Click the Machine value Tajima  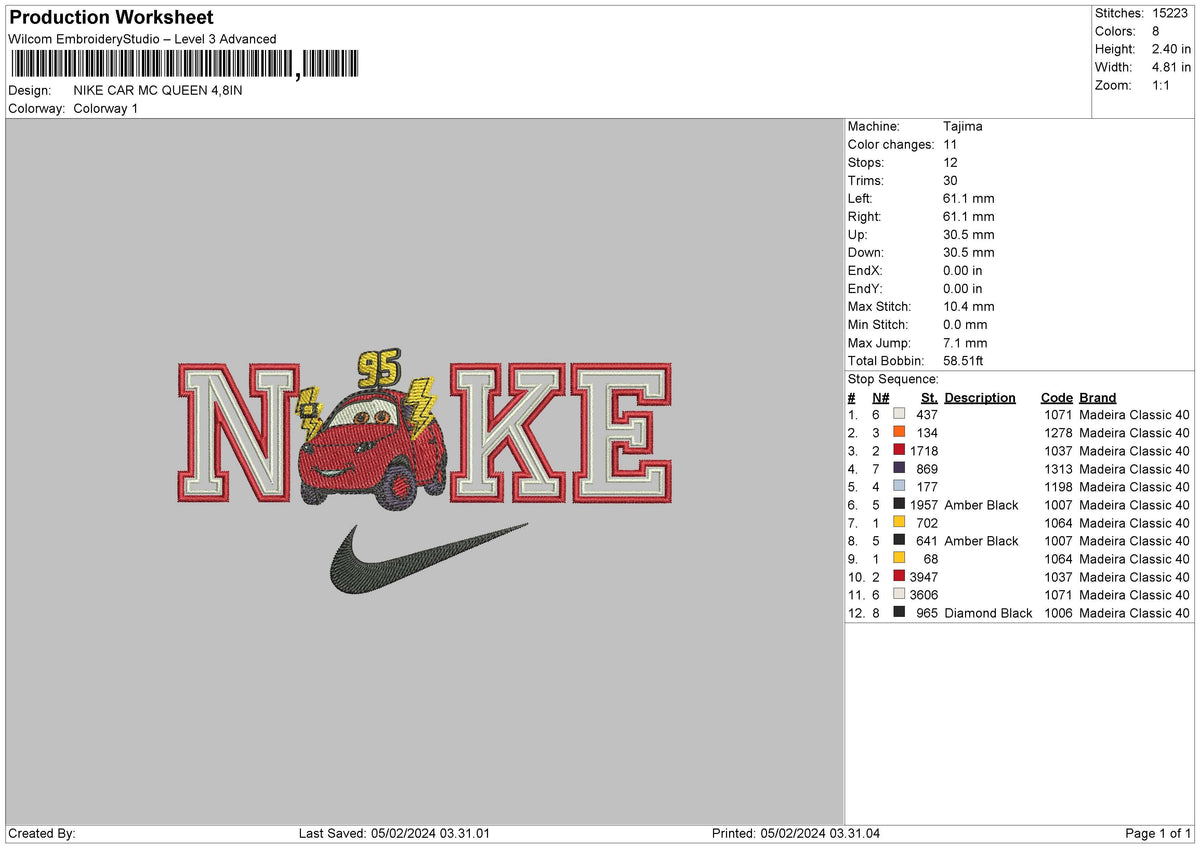coord(963,126)
